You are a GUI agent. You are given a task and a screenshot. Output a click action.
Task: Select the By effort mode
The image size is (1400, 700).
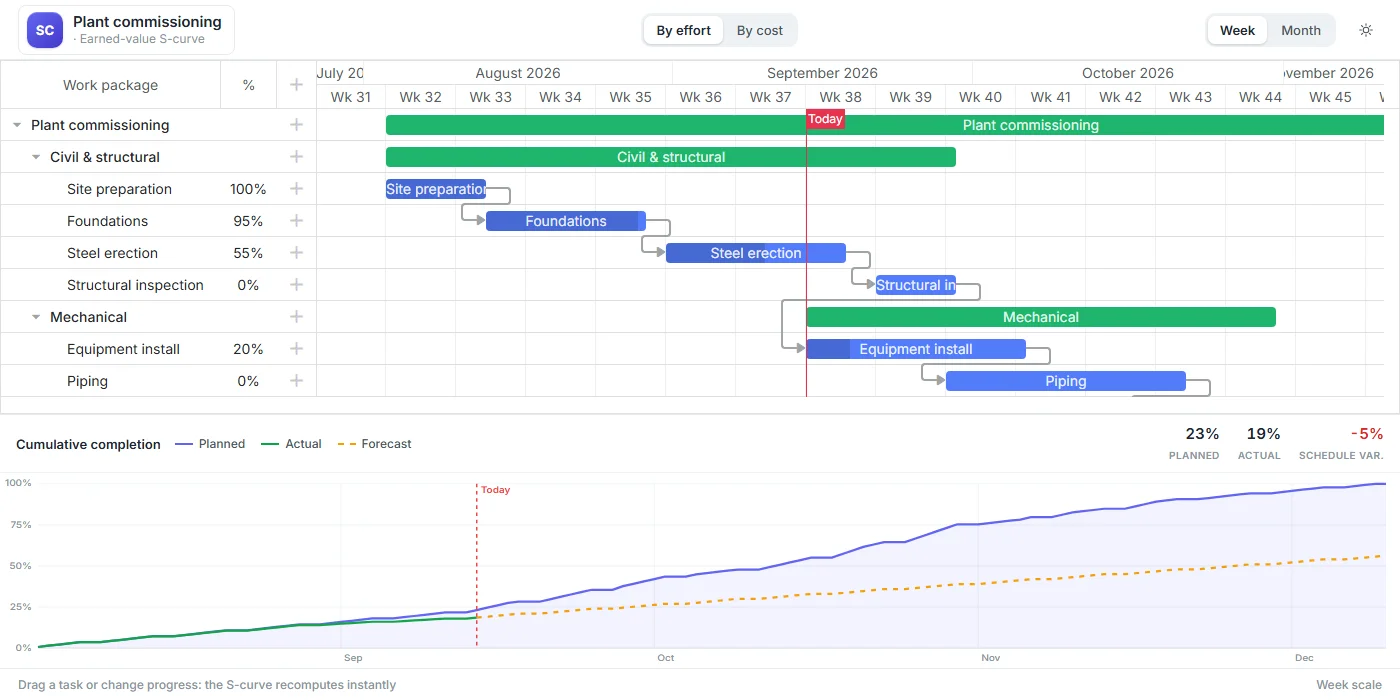(x=684, y=30)
